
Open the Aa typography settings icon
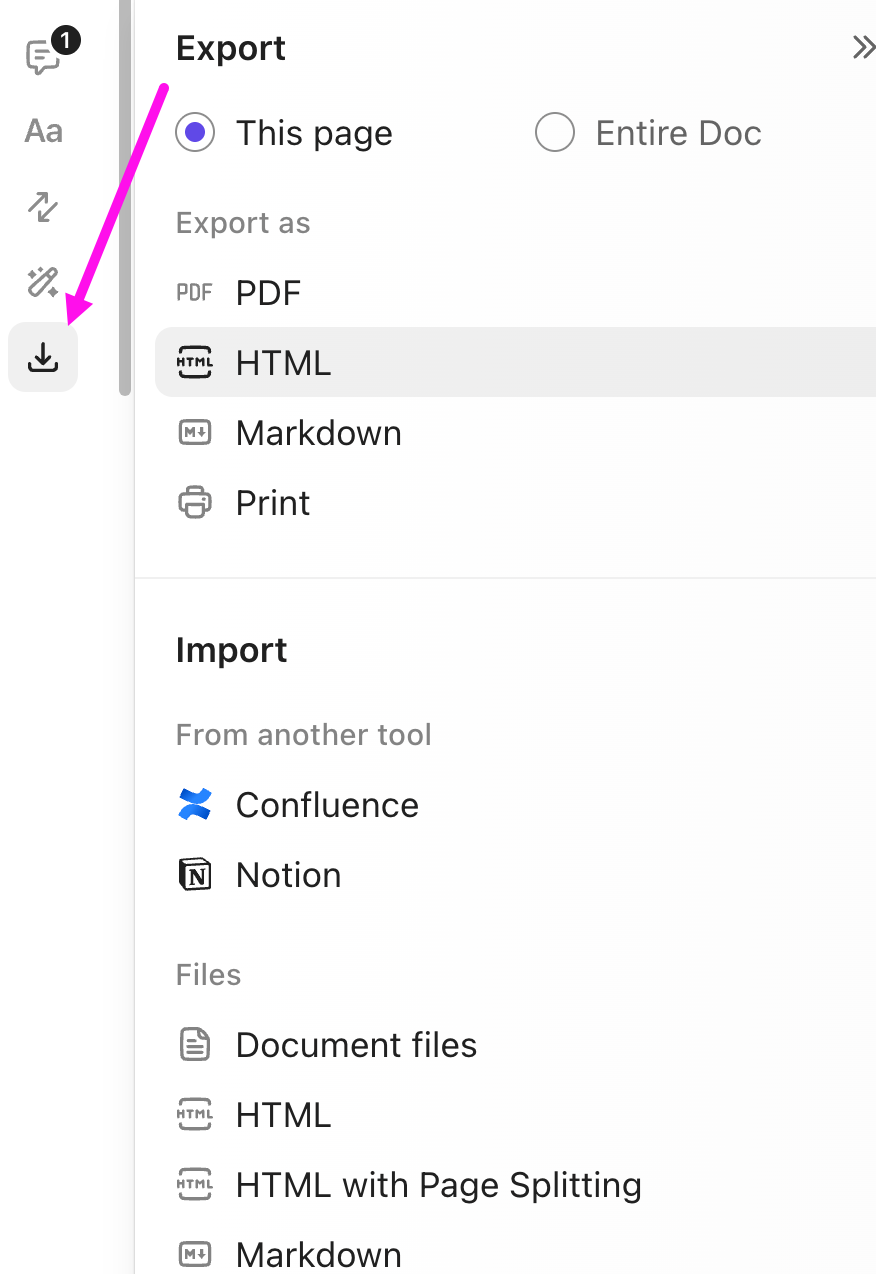(44, 131)
